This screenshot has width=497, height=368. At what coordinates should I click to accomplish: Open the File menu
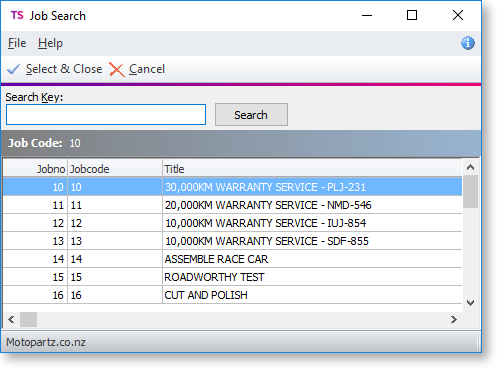point(17,43)
